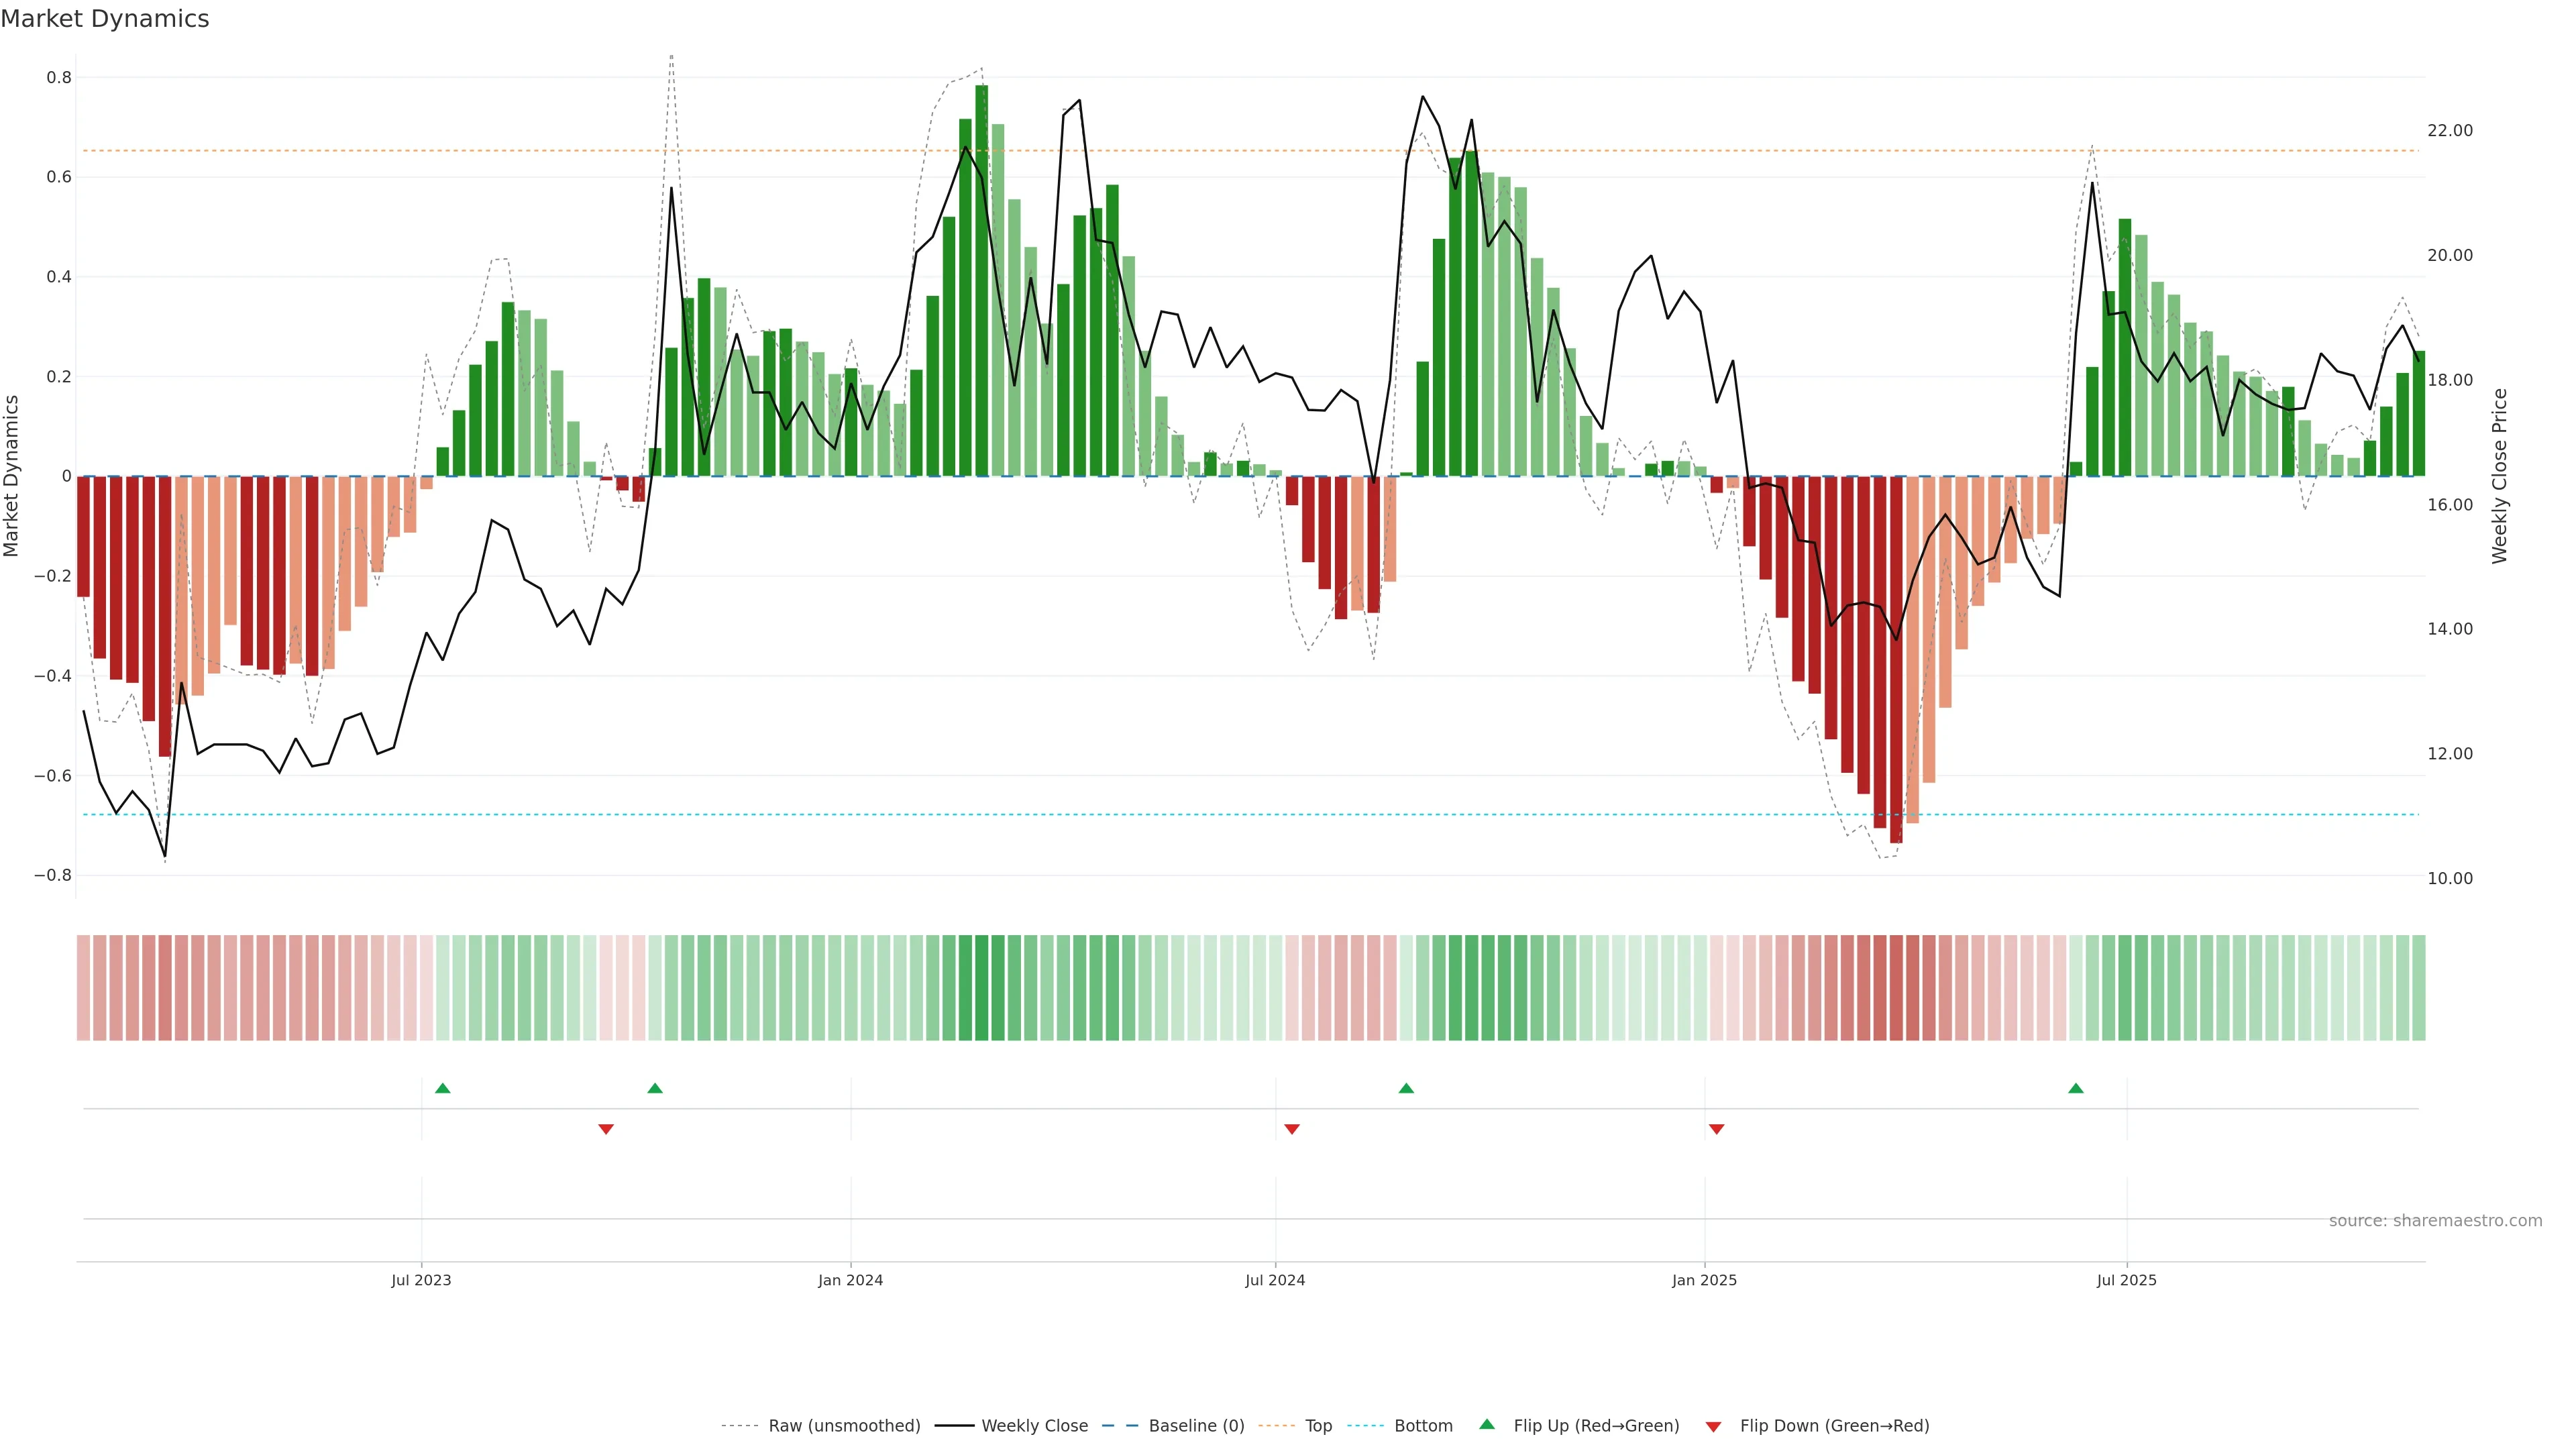Click the green flip-up marker before Jul 2025
The height and width of the screenshot is (1449, 2576).
pos(2076,1088)
